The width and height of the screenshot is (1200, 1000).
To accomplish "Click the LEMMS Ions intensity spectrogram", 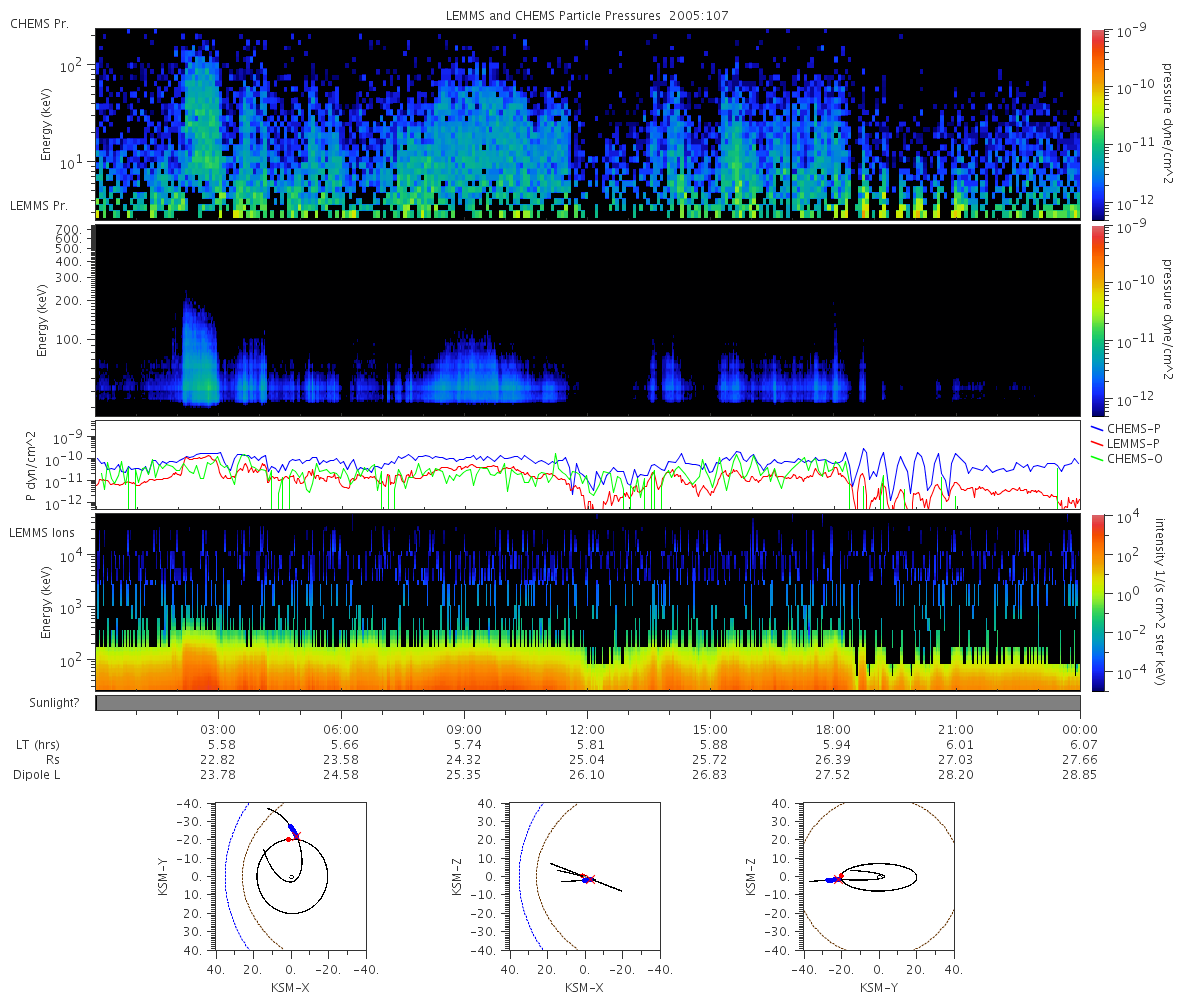I will coord(588,603).
